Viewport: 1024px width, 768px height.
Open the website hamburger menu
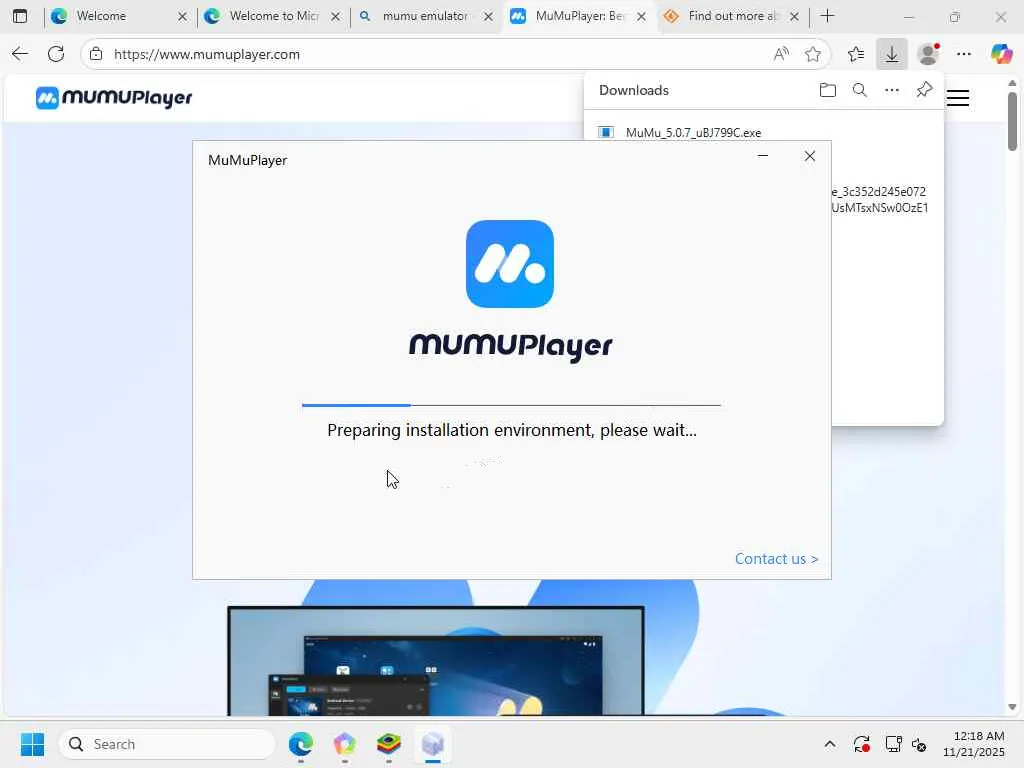(x=957, y=98)
